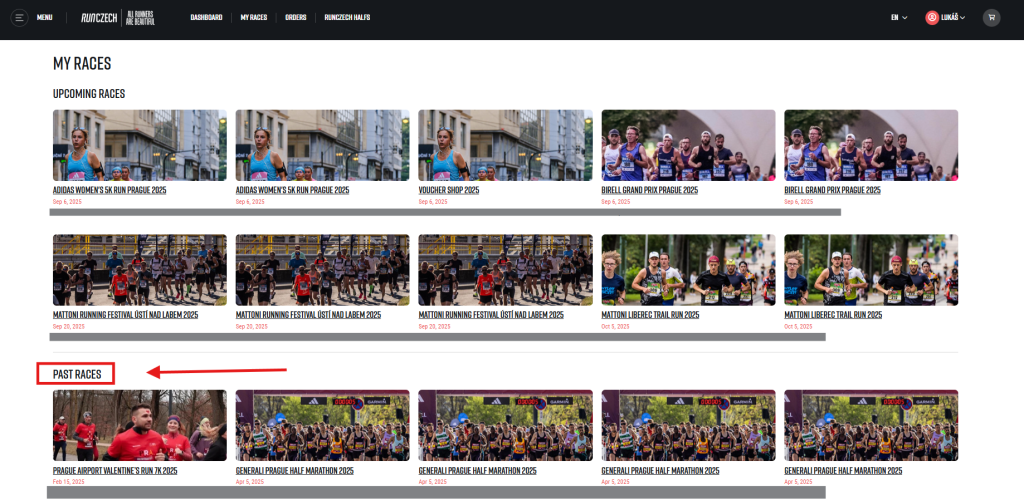Image resolution: width=1024 pixels, height=500 pixels.
Task: Expand the EN language dropdown
Action: tap(899, 18)
